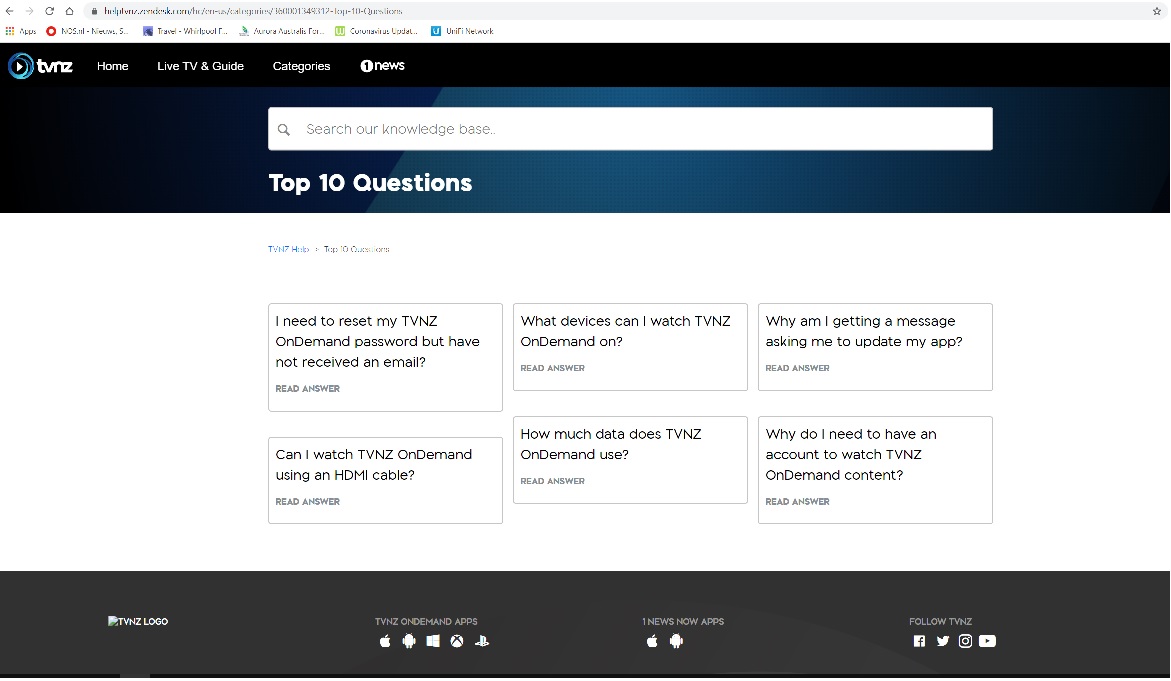Visit TVNZ's Facebook page
Viewport: 1171px width, 681px height.
tap(919, 641)
